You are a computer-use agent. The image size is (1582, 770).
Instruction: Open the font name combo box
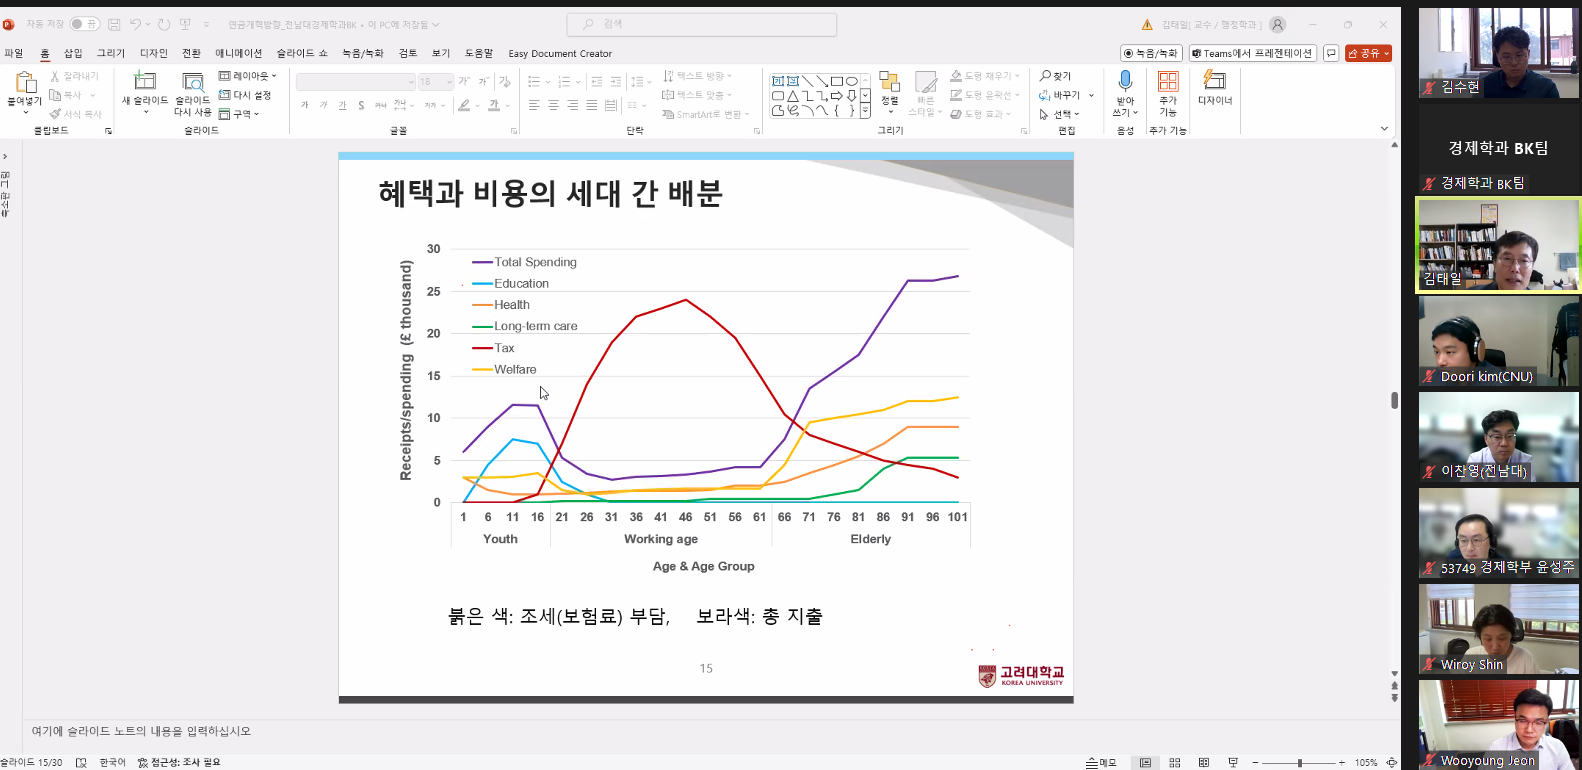click(356, 82)
